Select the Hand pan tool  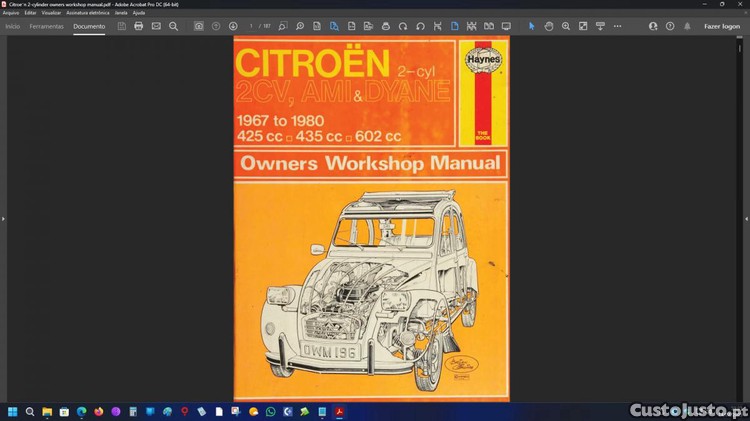tap(549, 26)
